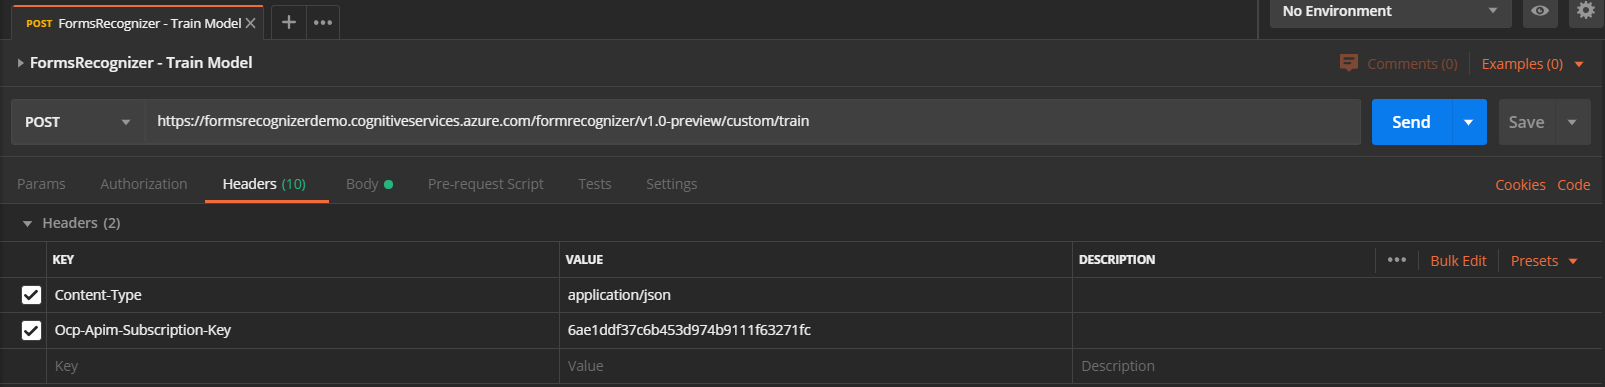Open manage environments gear icon
1605x387 pixels.
click(x=1586, y=11)
